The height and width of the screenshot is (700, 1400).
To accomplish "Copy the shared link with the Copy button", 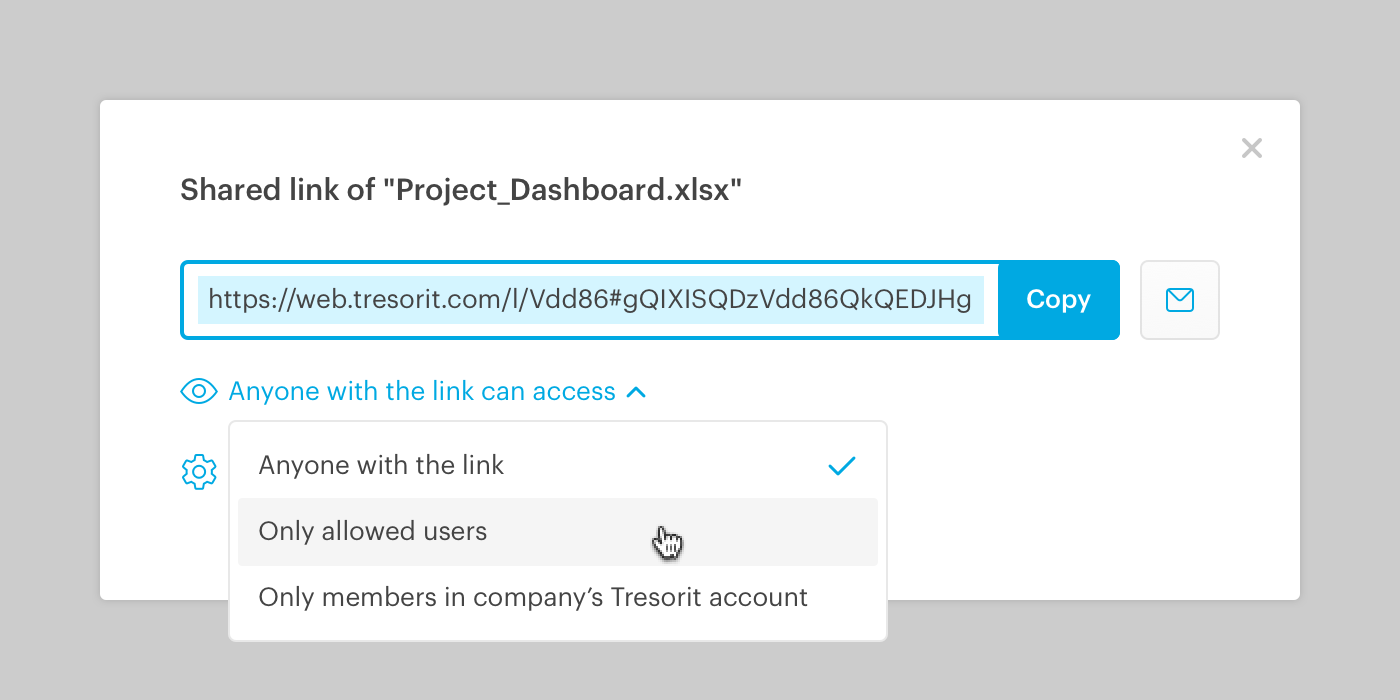I will pyautogui.click(x=1058, y=300).
